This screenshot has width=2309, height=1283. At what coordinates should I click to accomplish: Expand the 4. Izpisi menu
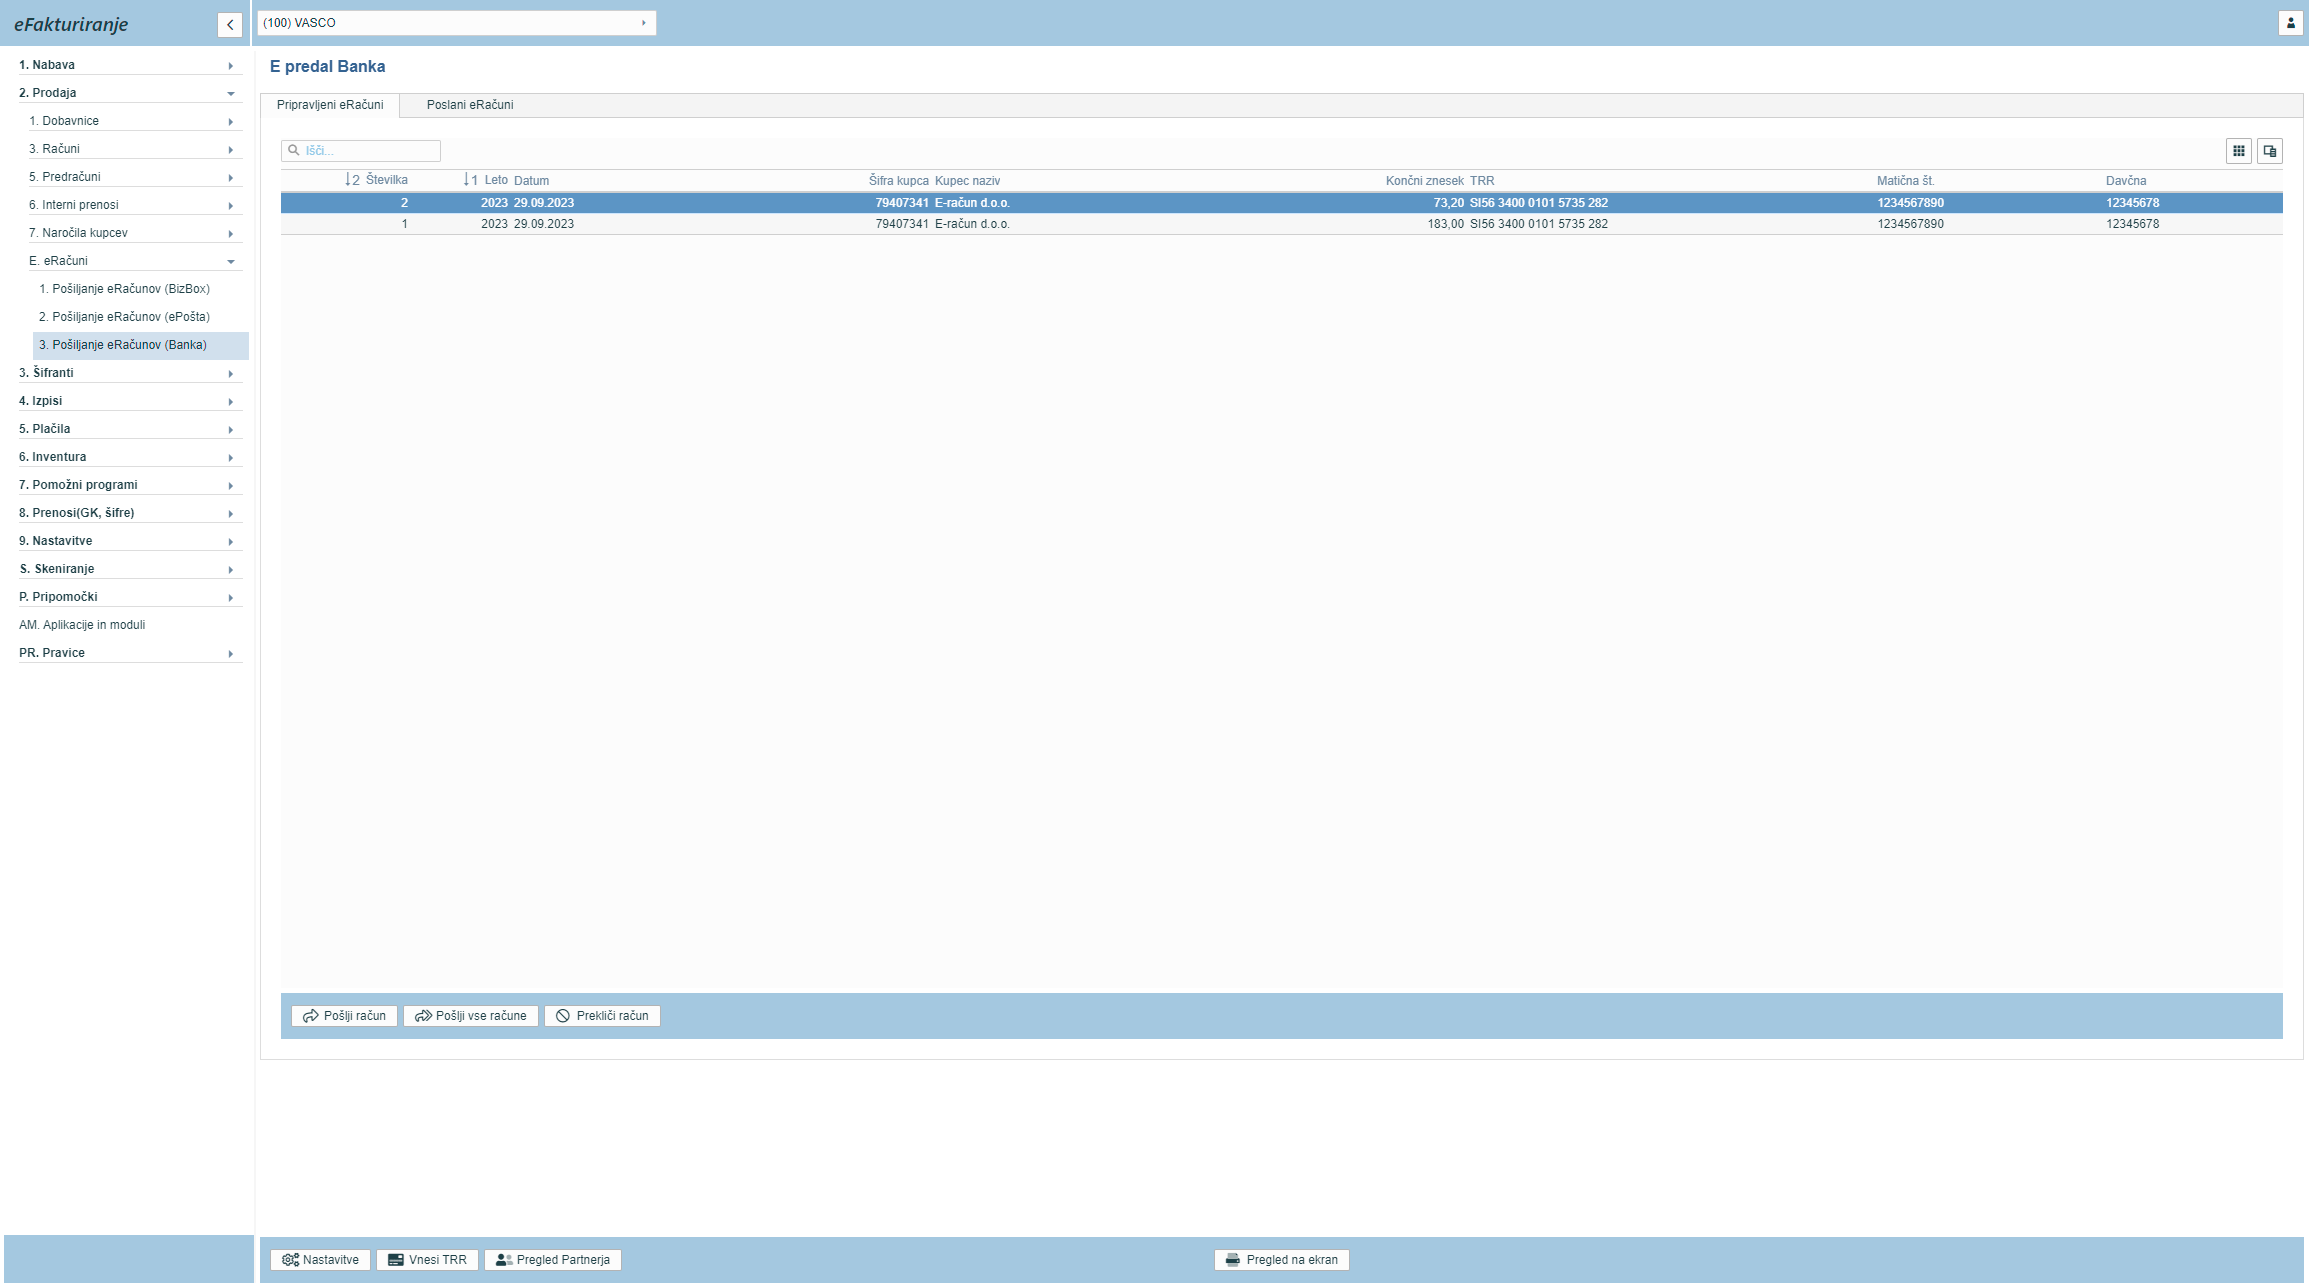pos(130,401)
